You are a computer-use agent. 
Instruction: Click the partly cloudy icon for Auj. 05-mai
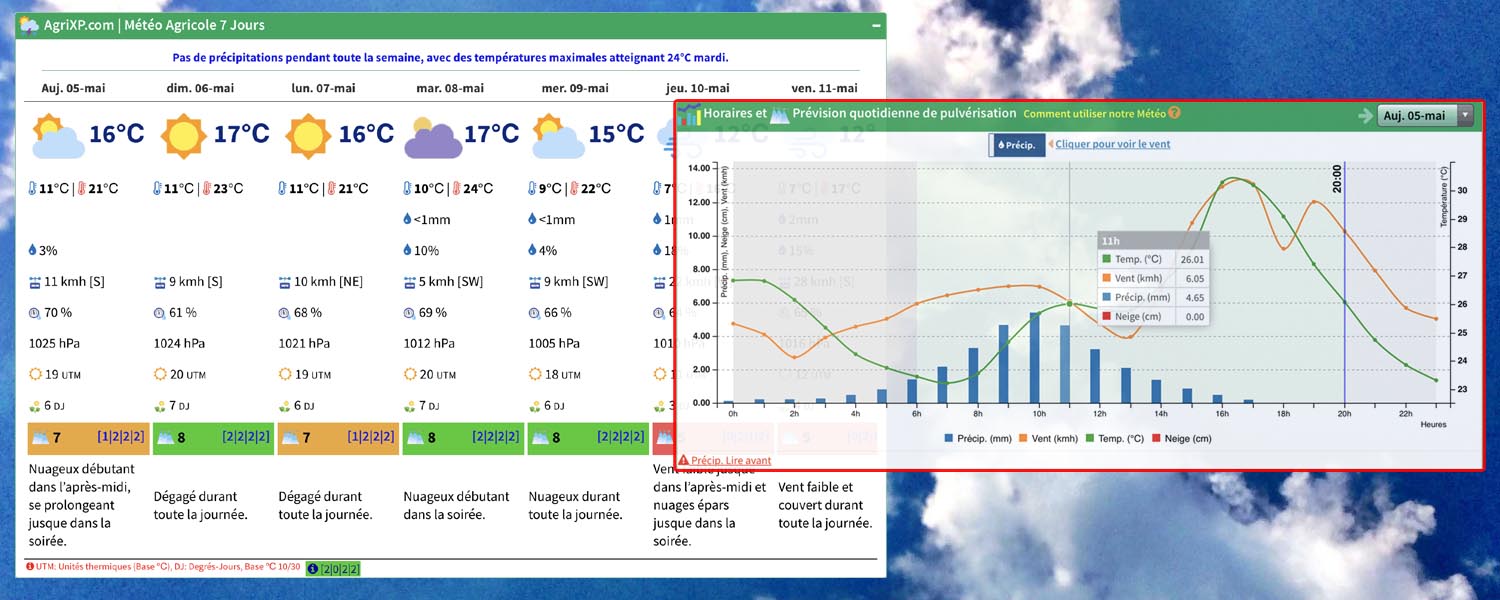(58, 136)
